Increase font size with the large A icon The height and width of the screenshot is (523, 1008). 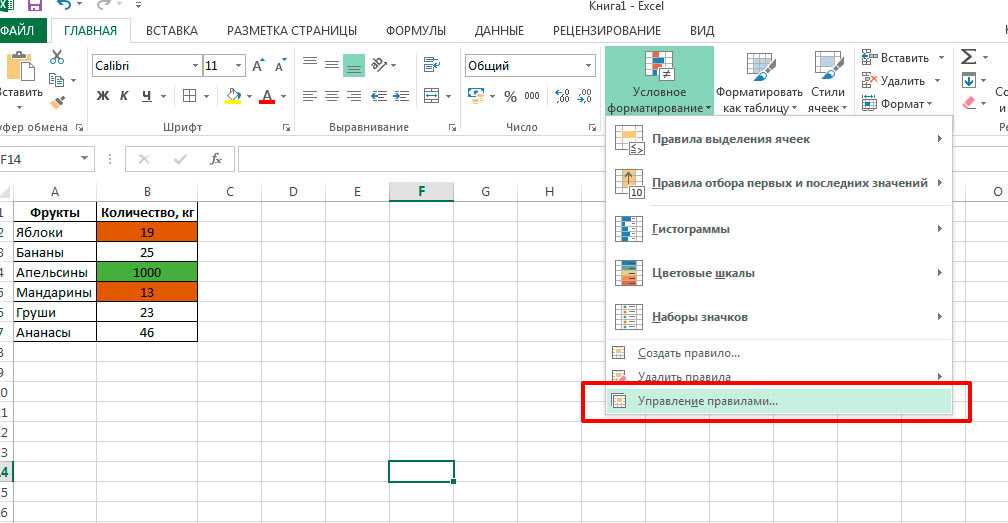coord(258,66)
